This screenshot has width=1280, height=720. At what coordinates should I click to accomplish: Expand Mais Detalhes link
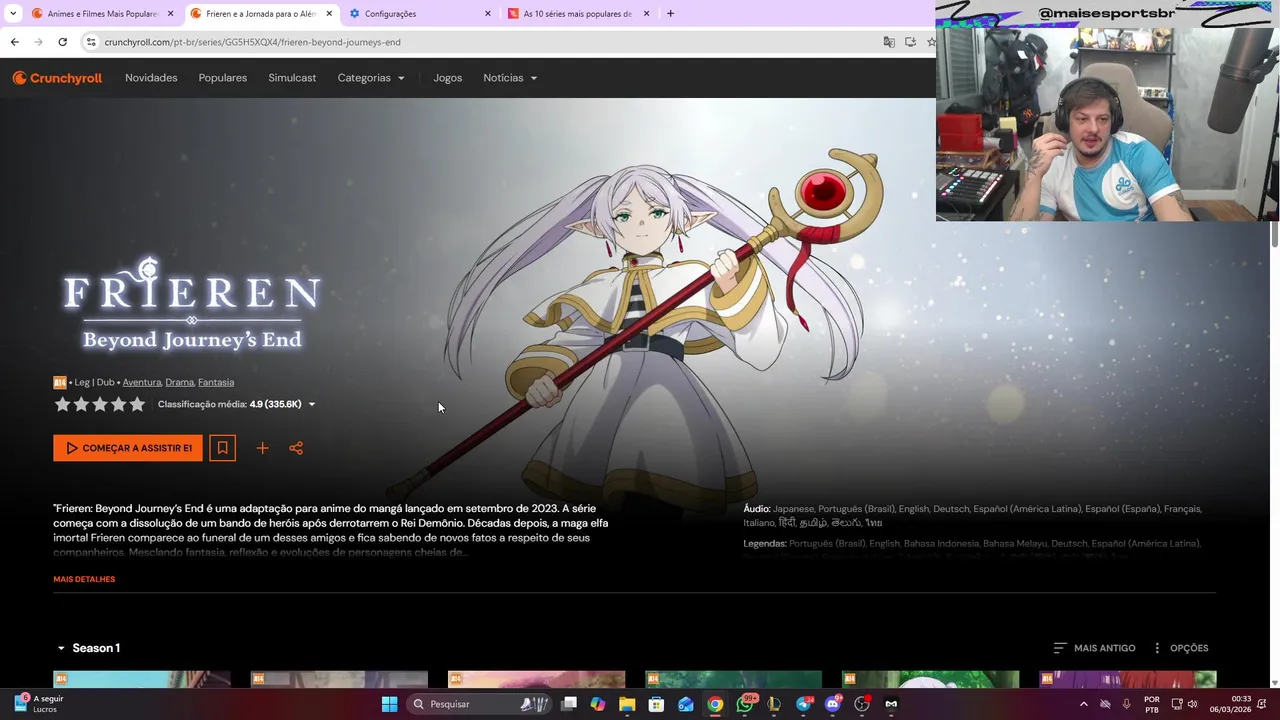[x=84, y=579]
